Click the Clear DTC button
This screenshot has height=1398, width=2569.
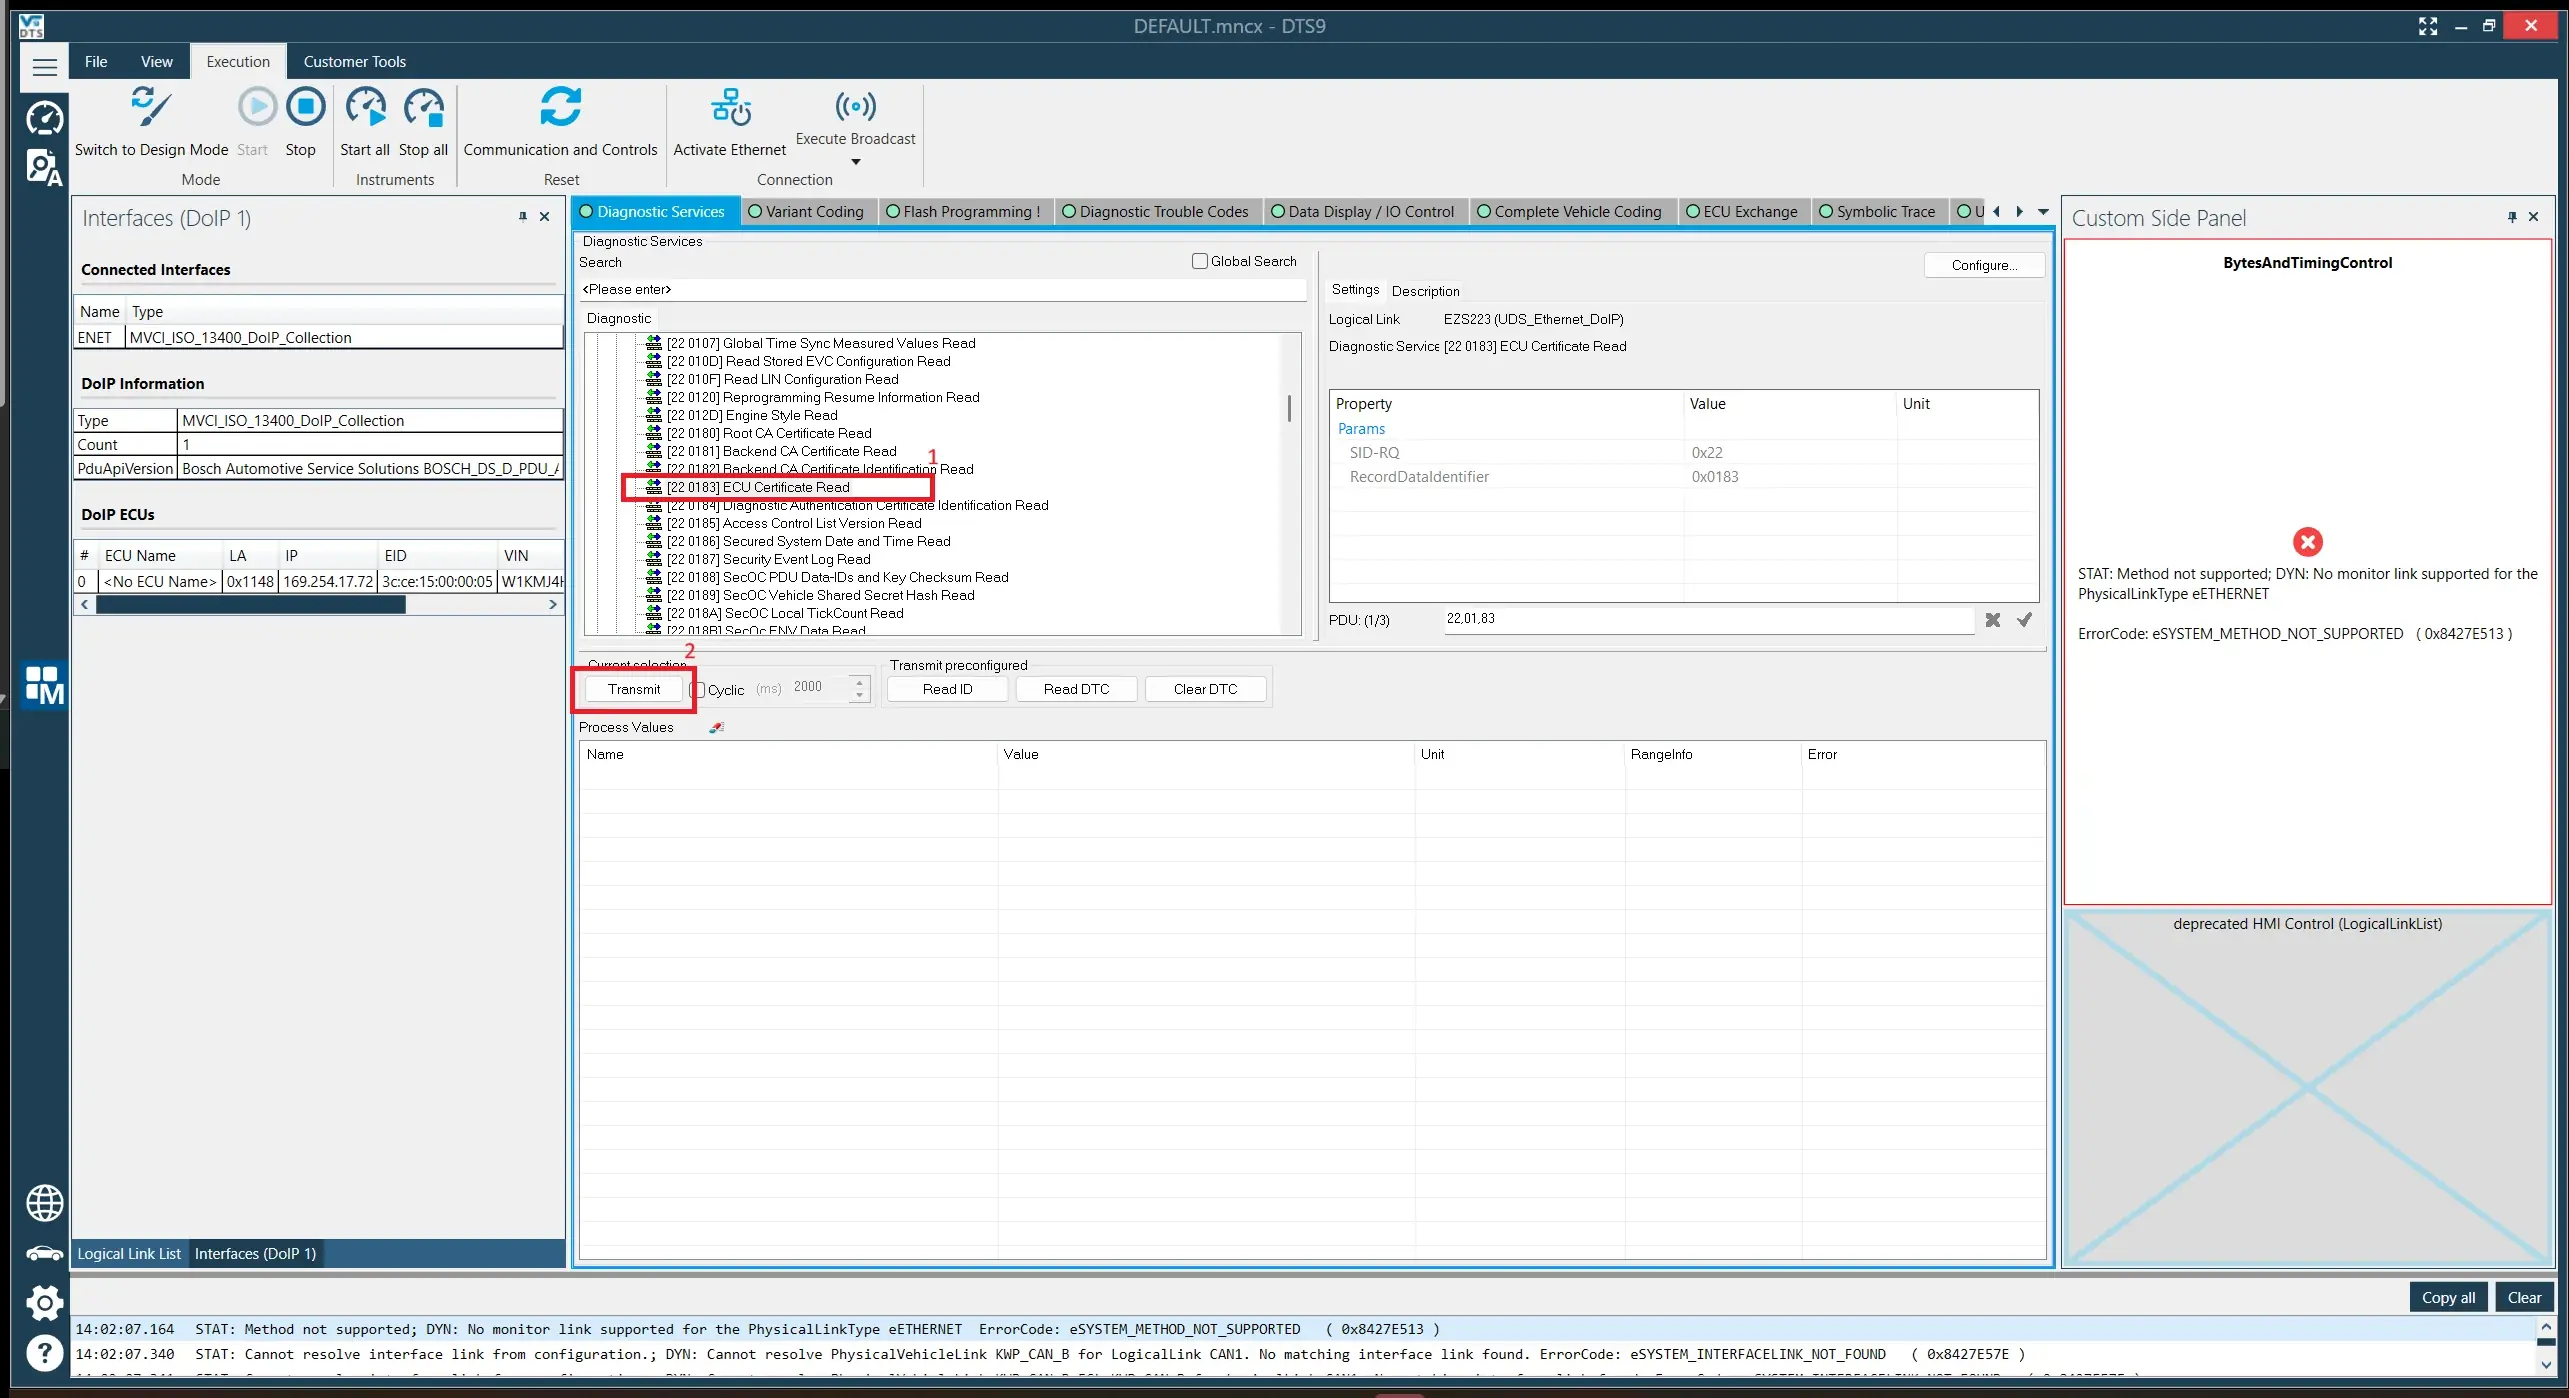click(1205, 689)
